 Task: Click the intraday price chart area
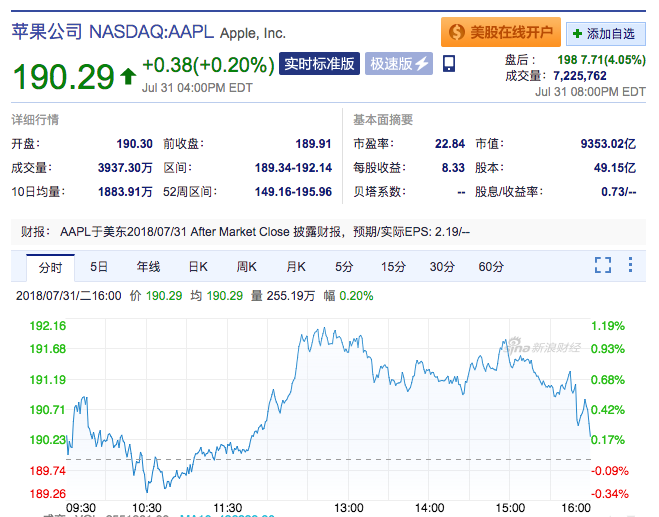point(329,409)
